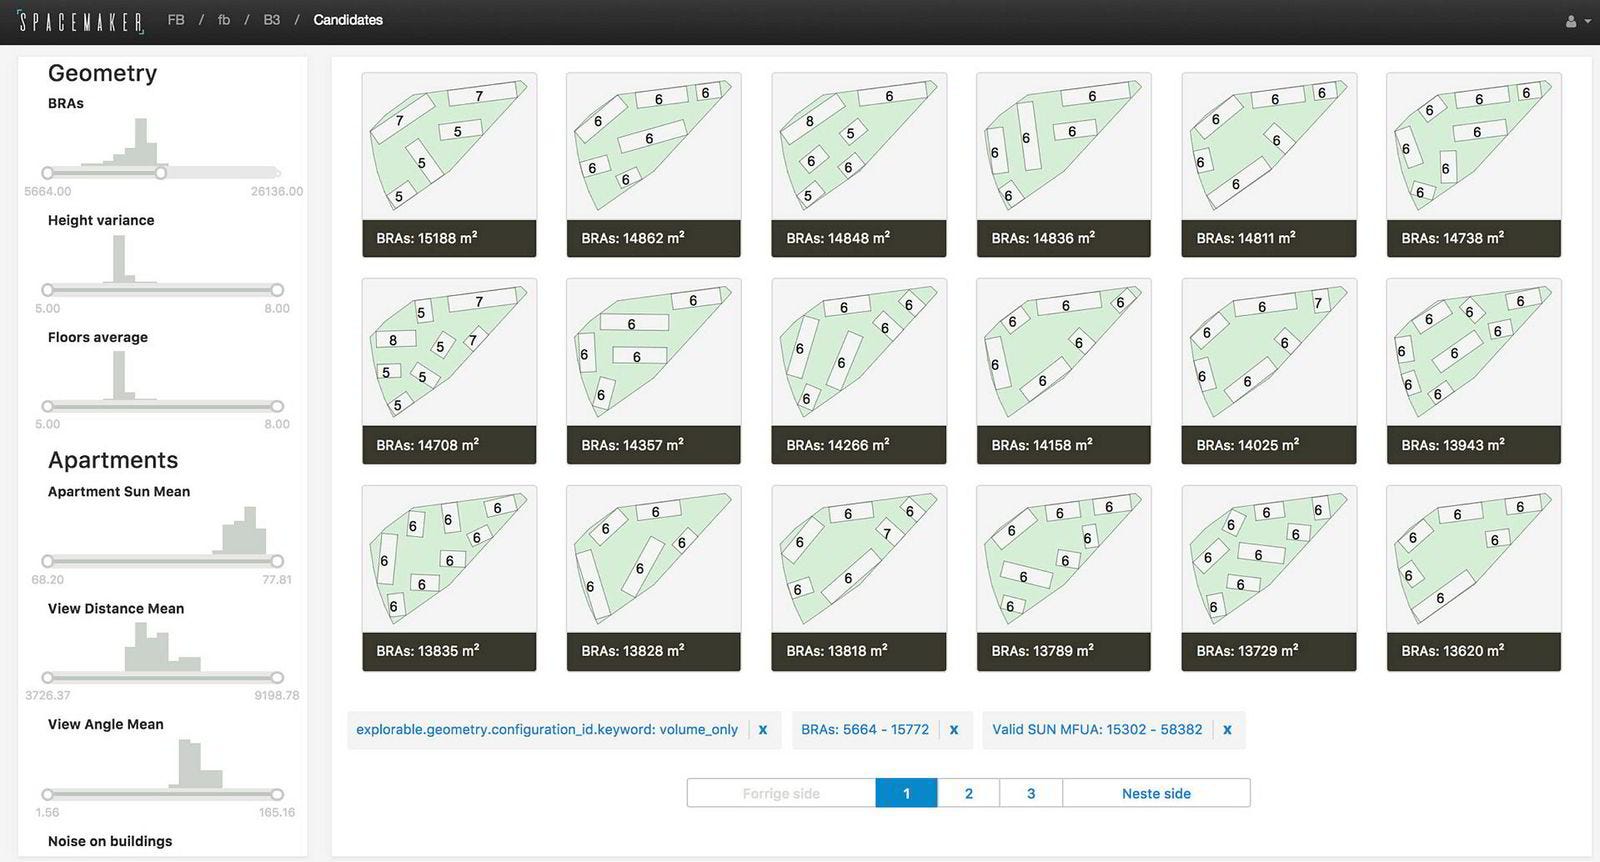Navigate to FB breadcrumb

[176, 20]
